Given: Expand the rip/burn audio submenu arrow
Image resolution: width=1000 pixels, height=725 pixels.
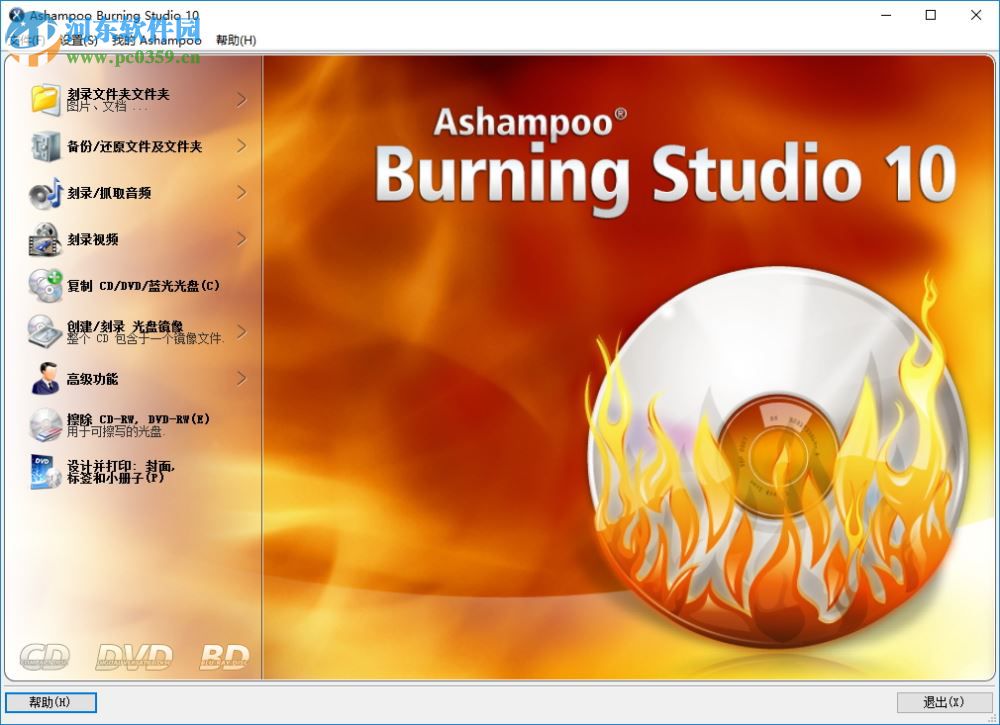Looking at the screenshot, I should coord(241,192).
